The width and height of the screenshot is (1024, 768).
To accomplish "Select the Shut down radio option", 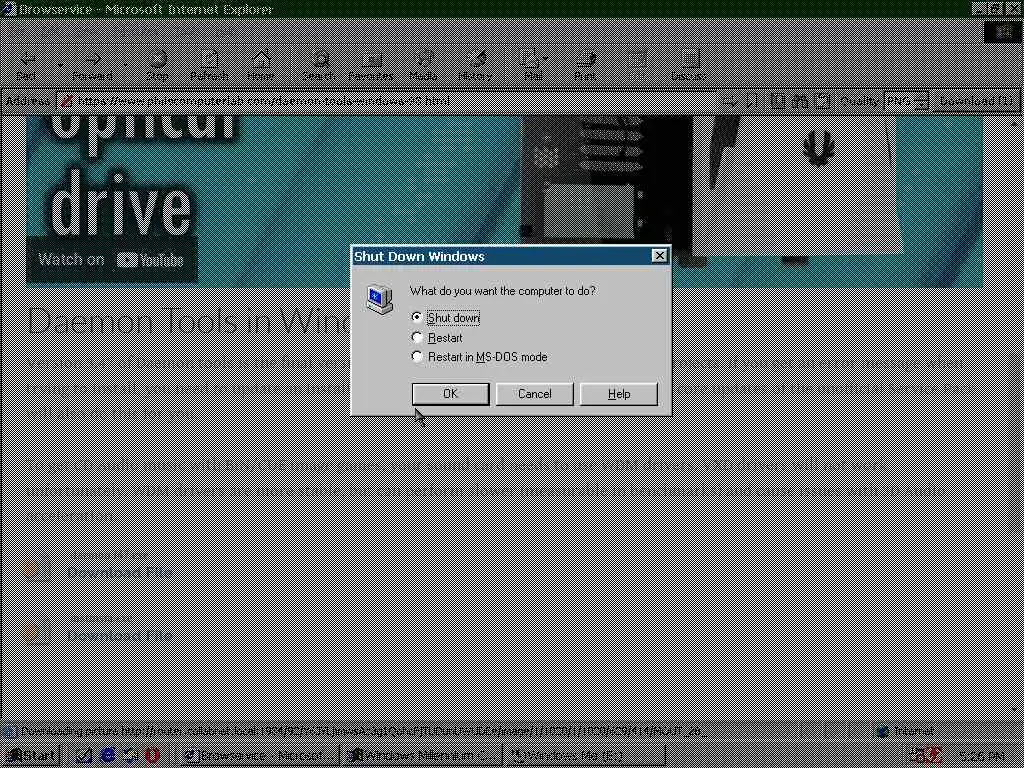I will pos(446,317).
